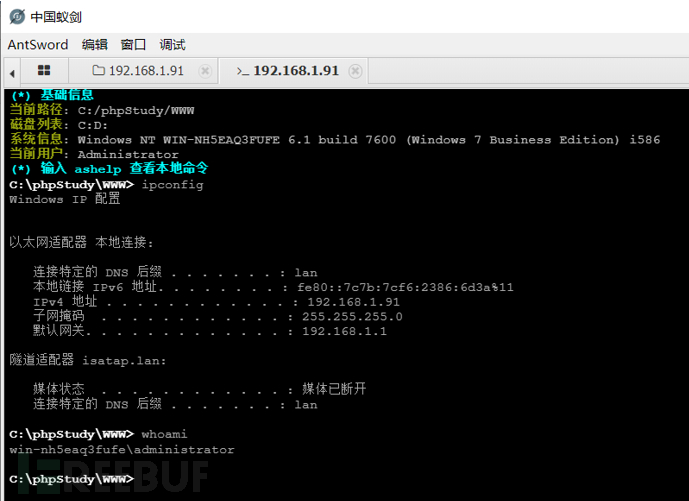This screenshot has height=501, width=689.
Task: Click the 默认网关 192.168.1.1 line
Action: [x=210, y=331]
